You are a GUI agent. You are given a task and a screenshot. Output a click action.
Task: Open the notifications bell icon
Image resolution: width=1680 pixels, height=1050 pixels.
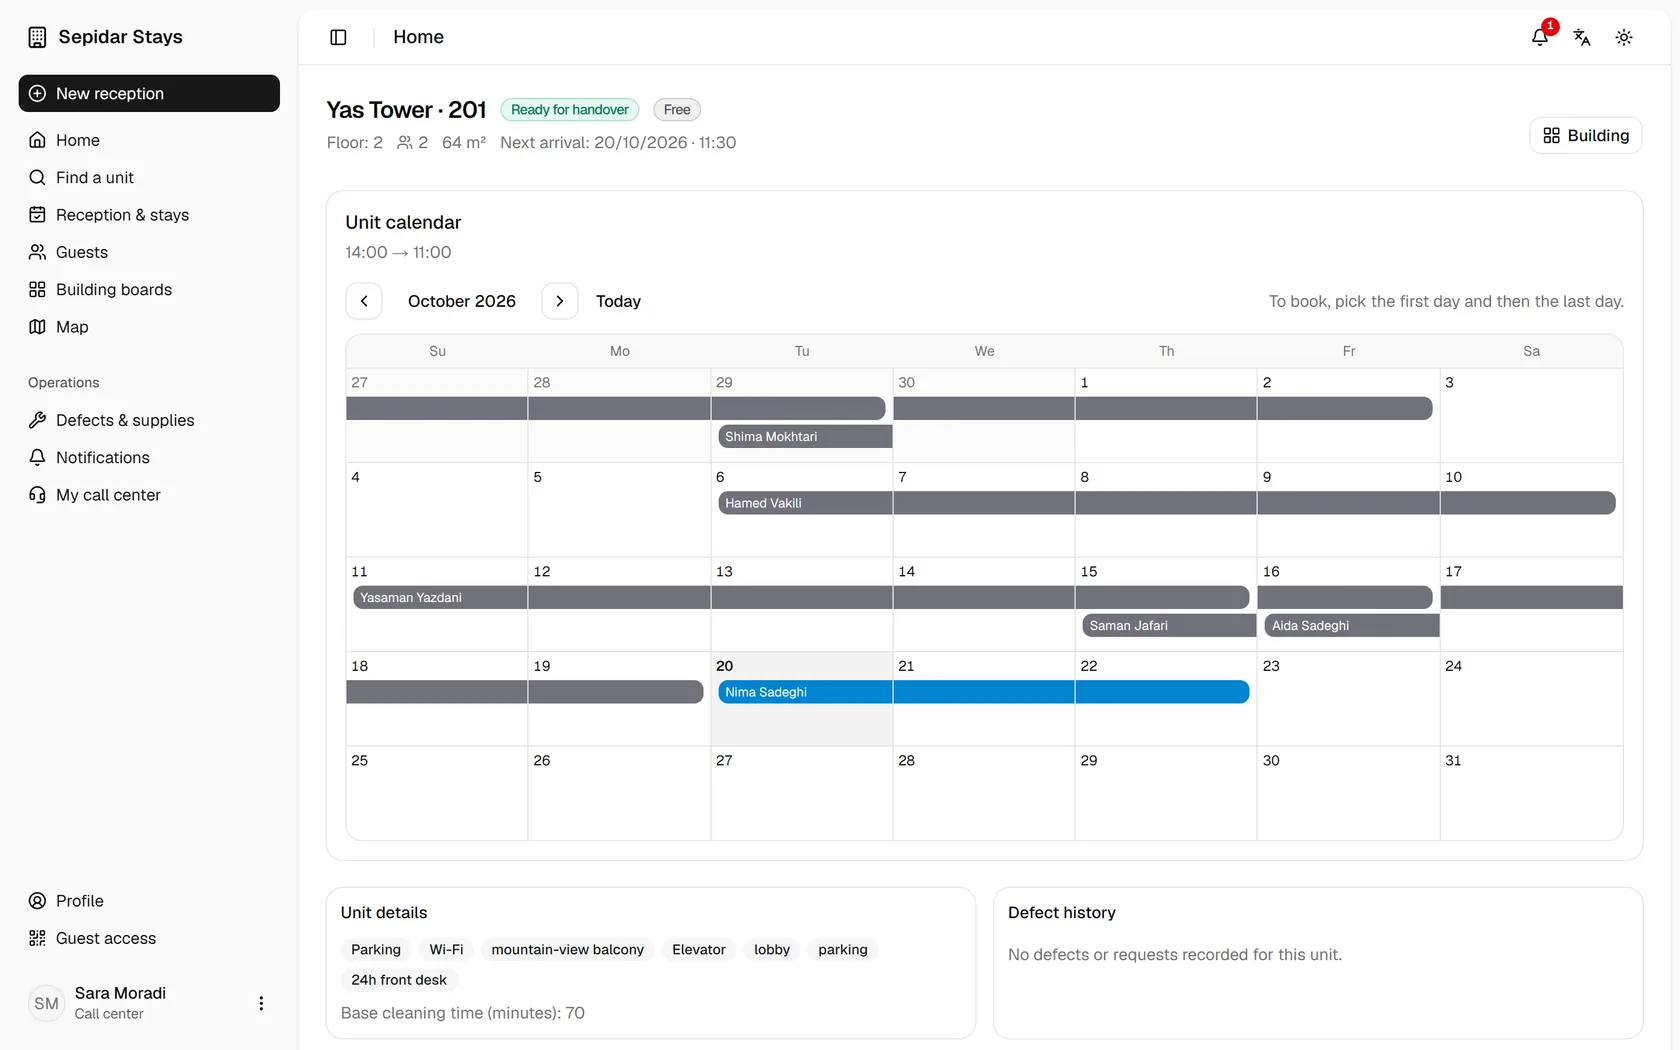1540,37
